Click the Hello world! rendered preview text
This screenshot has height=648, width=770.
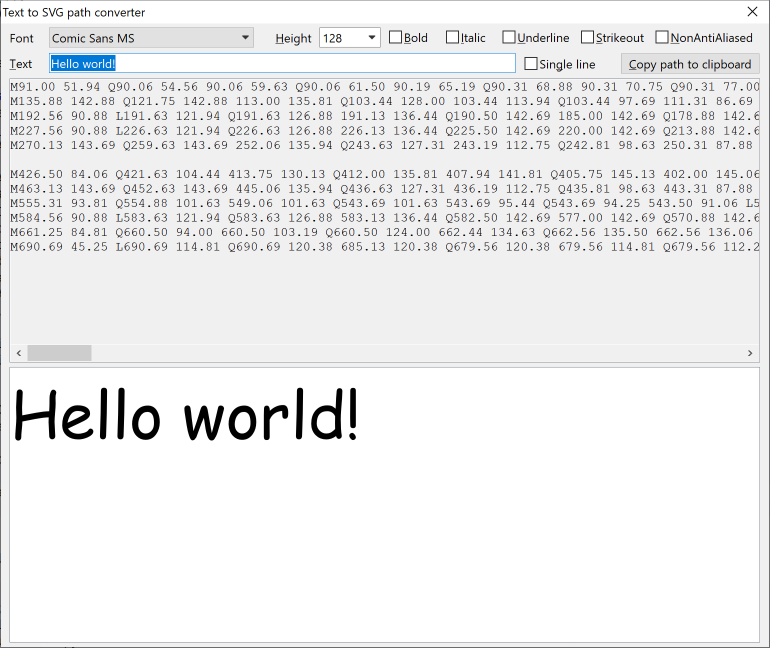pyautogui.click(x=186, y=416)
